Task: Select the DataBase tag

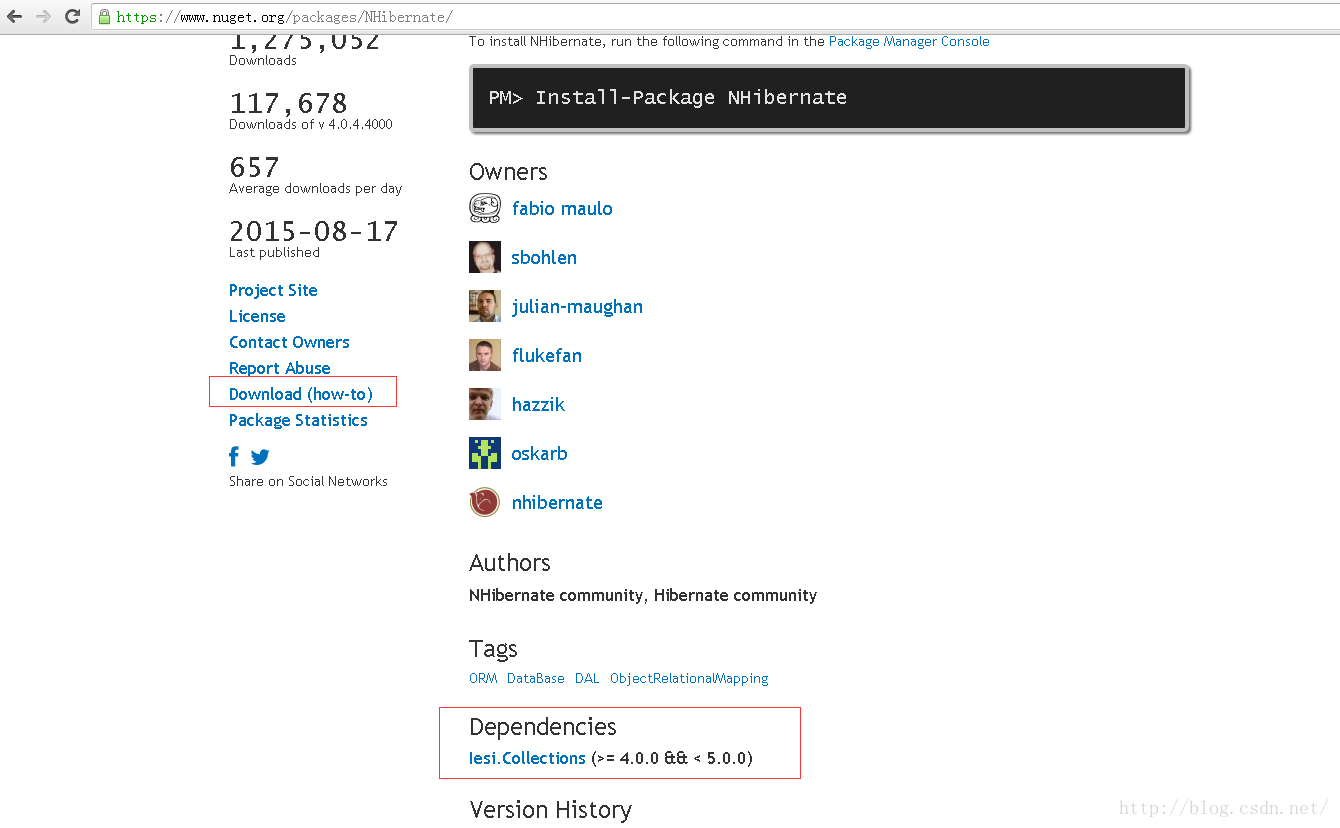Action: click(536, 678)
